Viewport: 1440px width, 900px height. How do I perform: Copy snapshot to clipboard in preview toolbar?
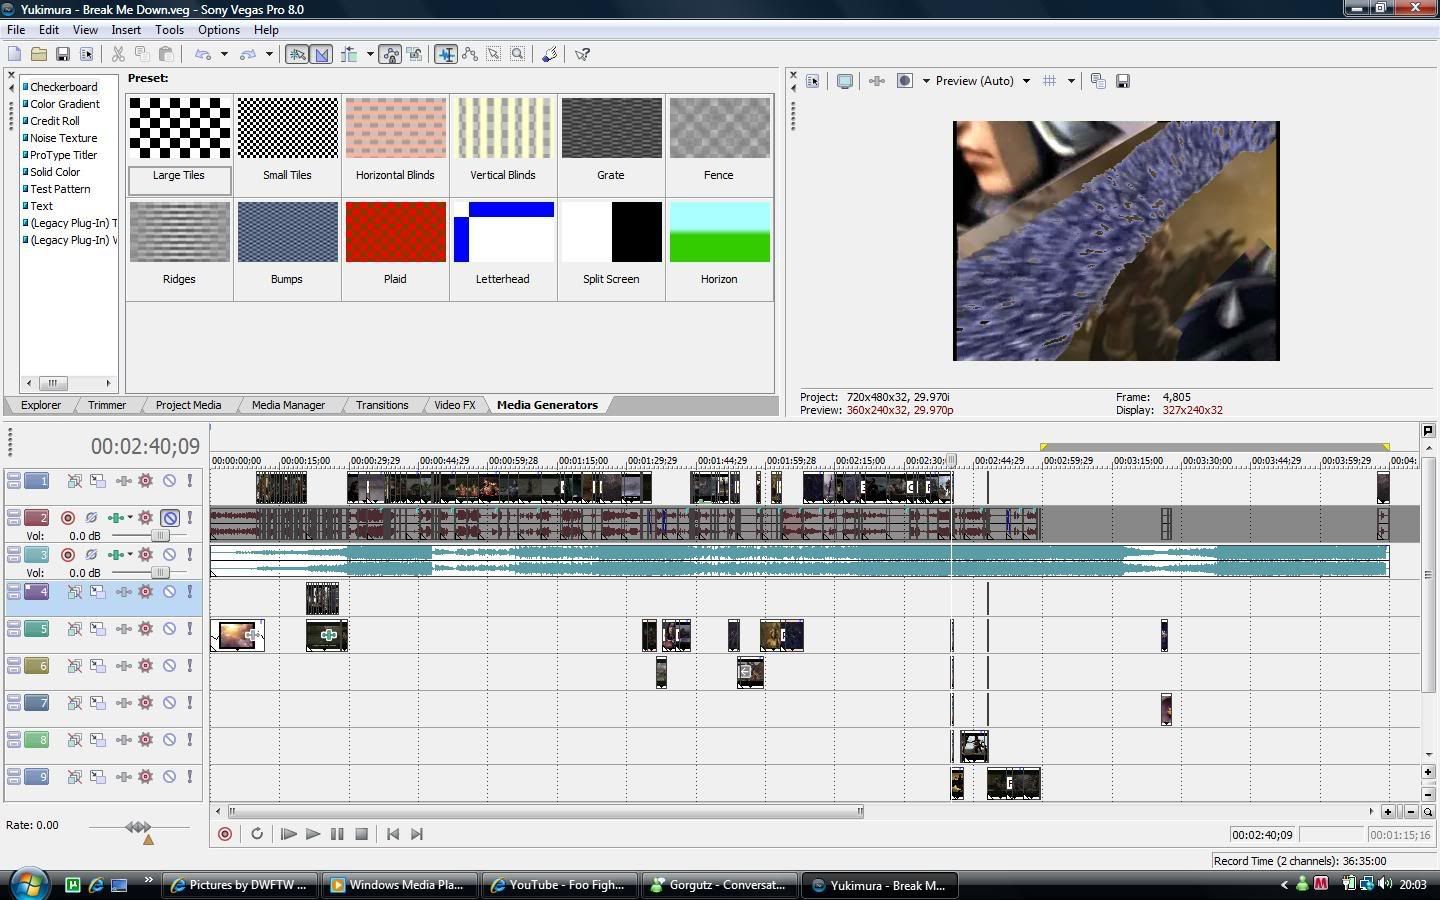(1098, 81)
